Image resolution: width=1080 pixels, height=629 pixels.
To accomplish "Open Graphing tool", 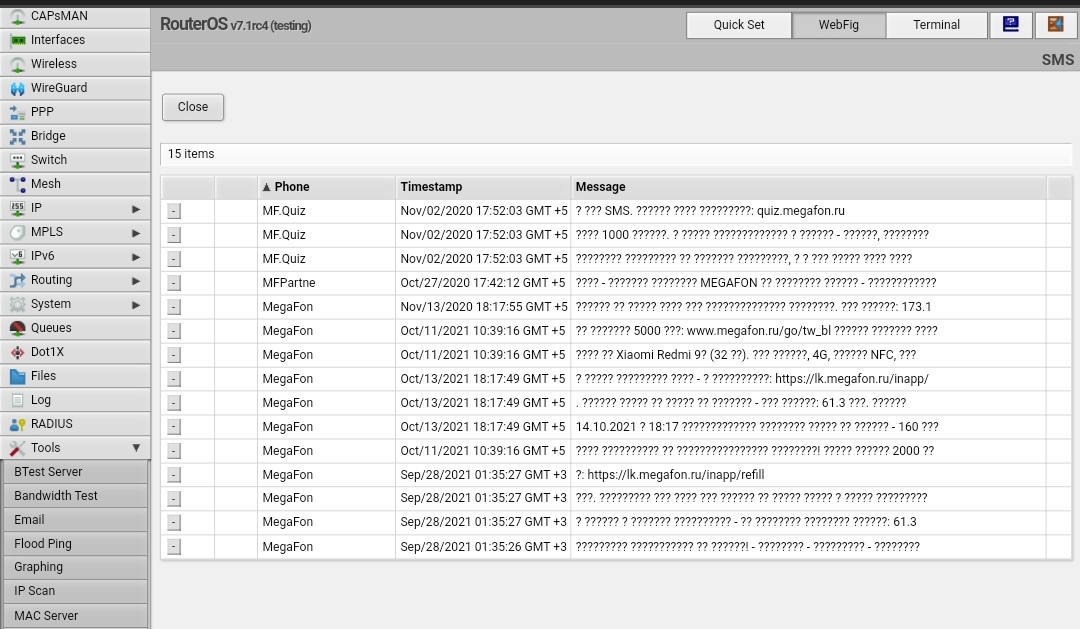I will [74, 567].
